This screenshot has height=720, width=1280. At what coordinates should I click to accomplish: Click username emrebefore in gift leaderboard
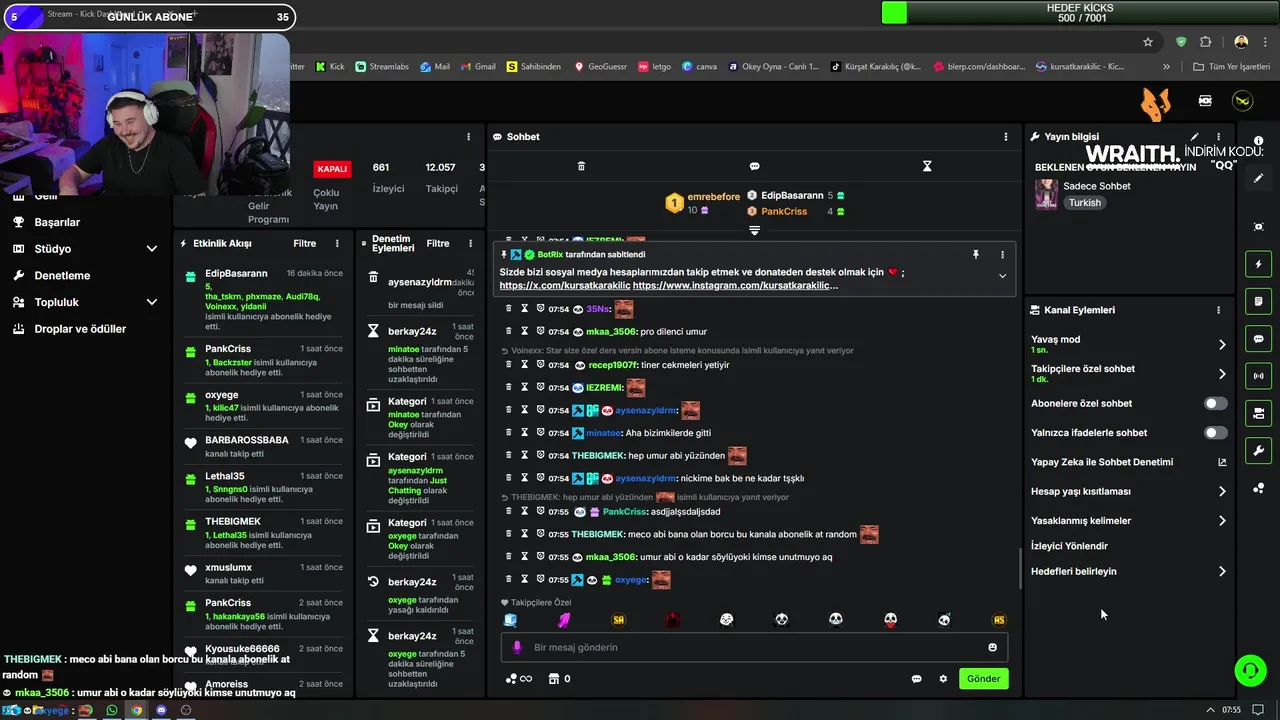point(713,197)
